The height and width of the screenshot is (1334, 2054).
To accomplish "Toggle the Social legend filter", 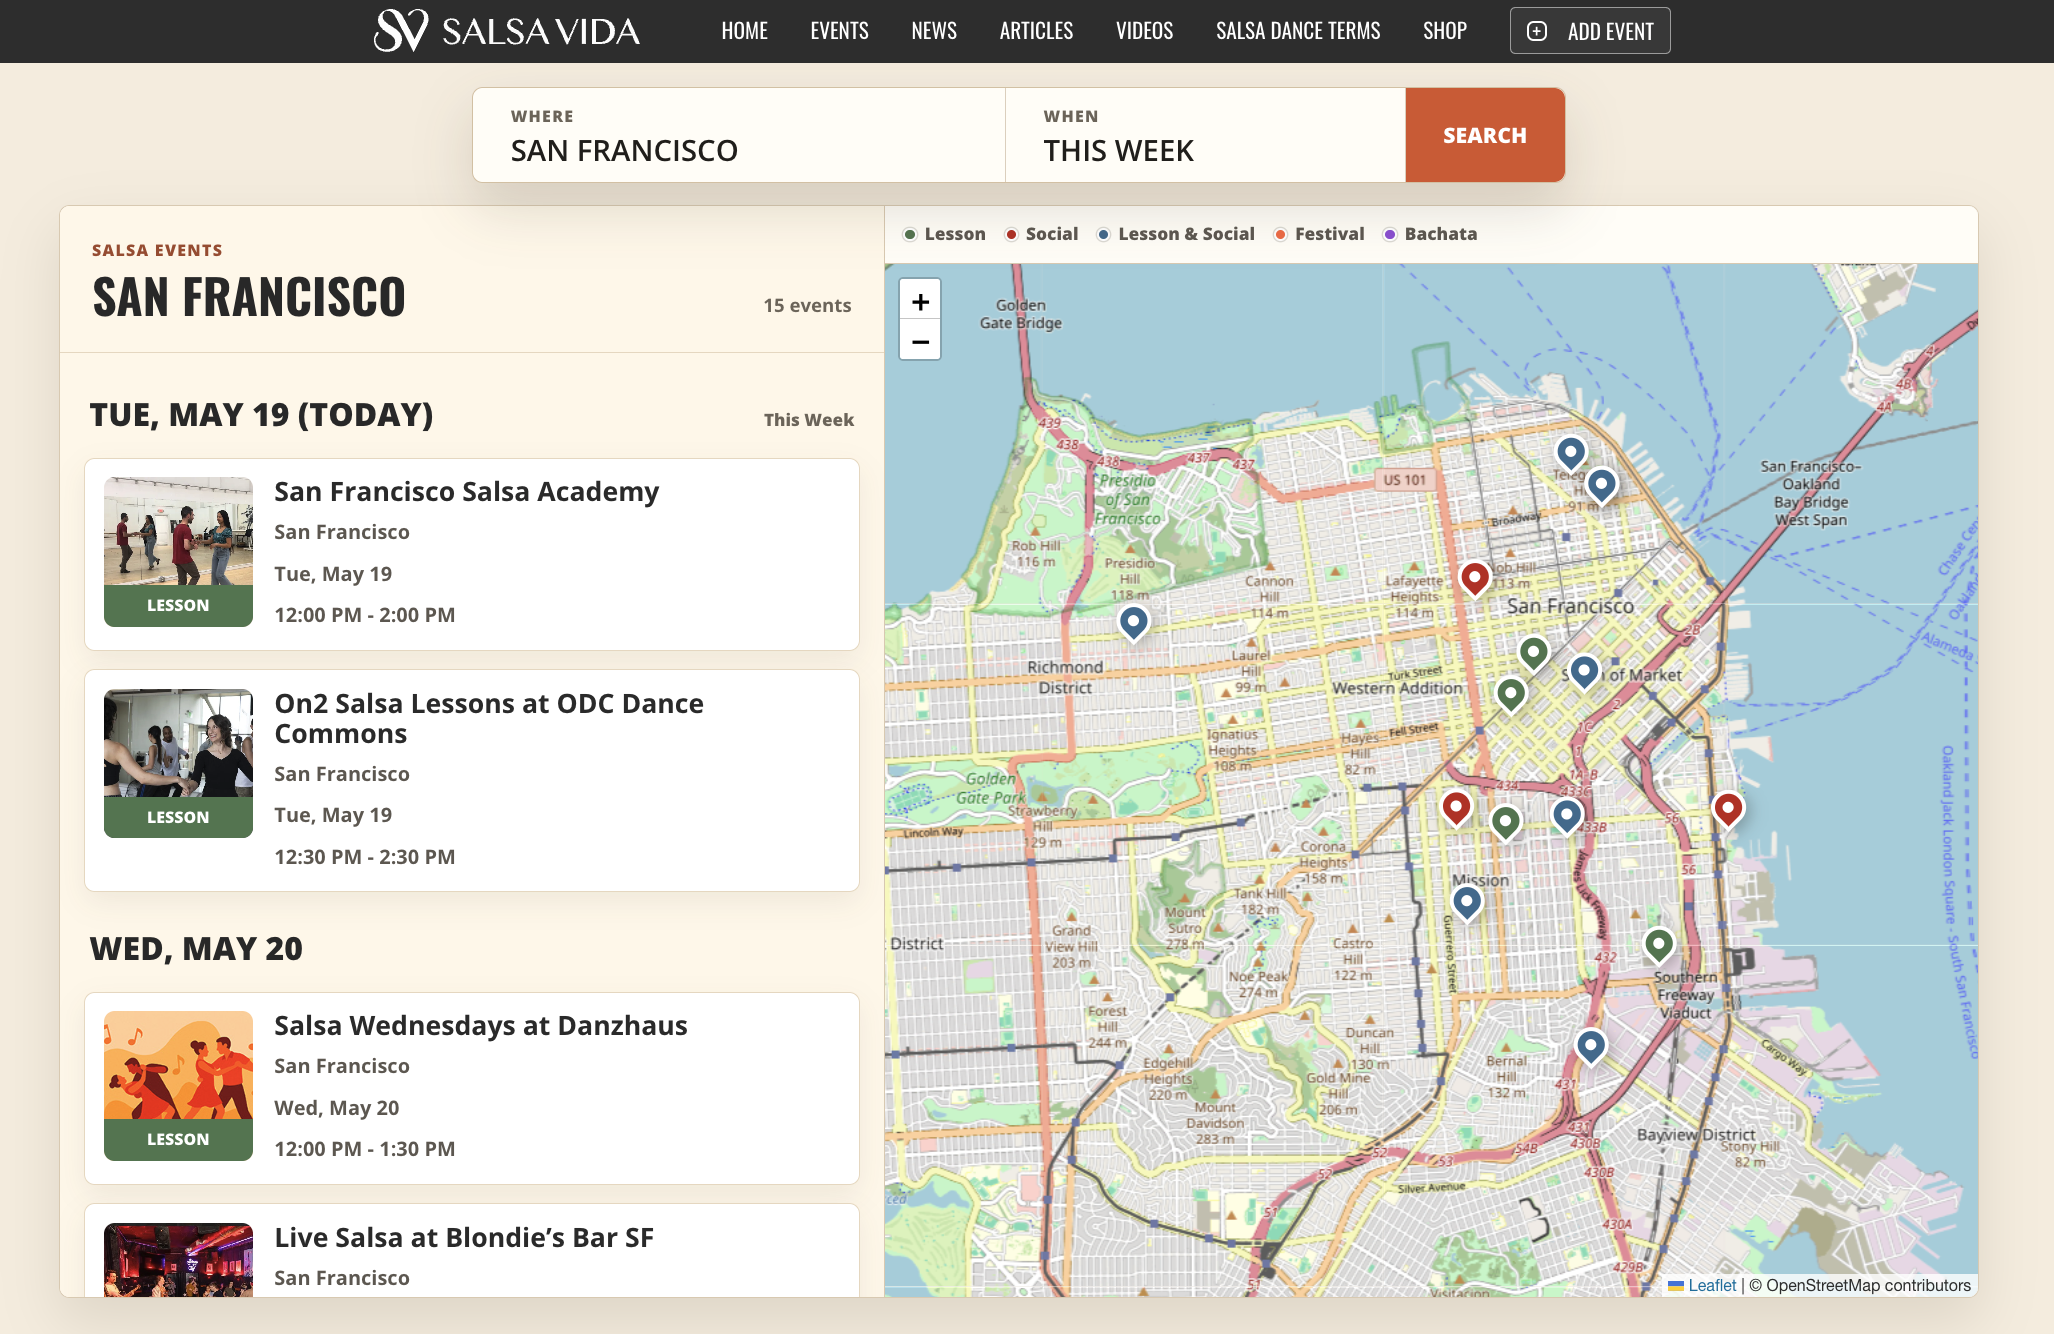I will click(x=1041, y=234).
